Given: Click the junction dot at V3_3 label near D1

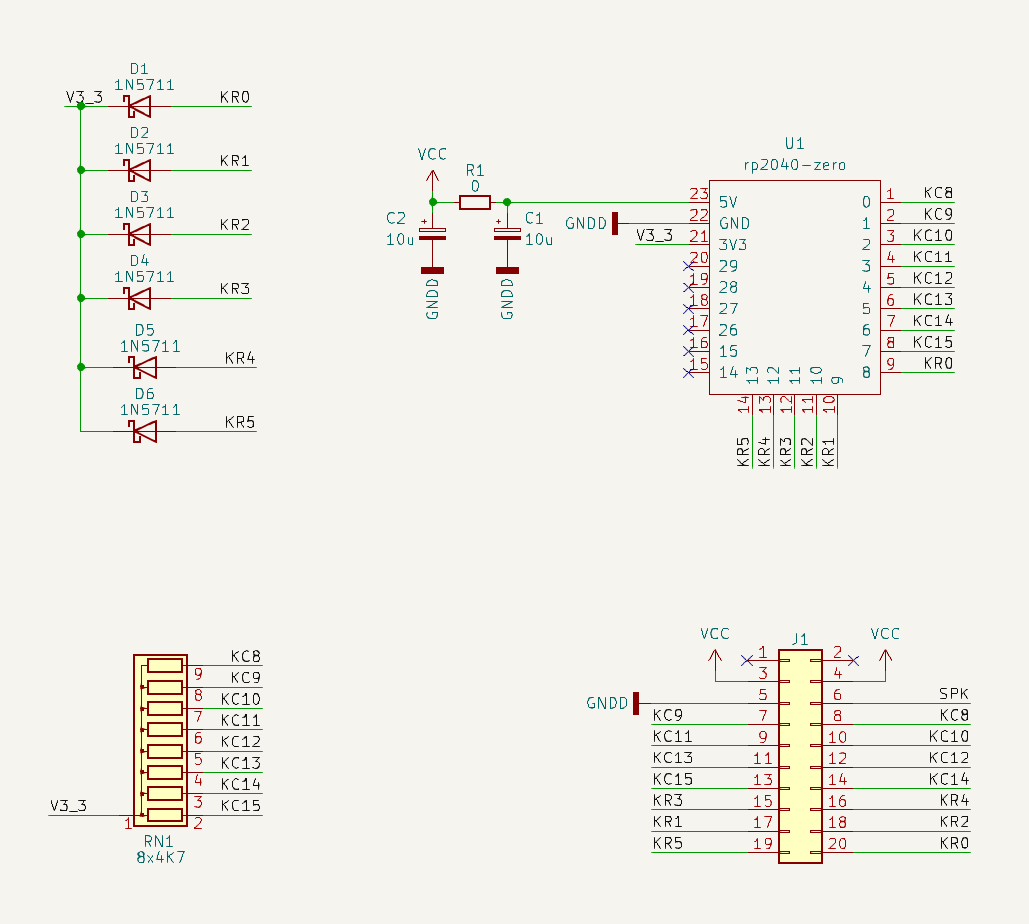Looking at the screenshot, I should [81, 106].
